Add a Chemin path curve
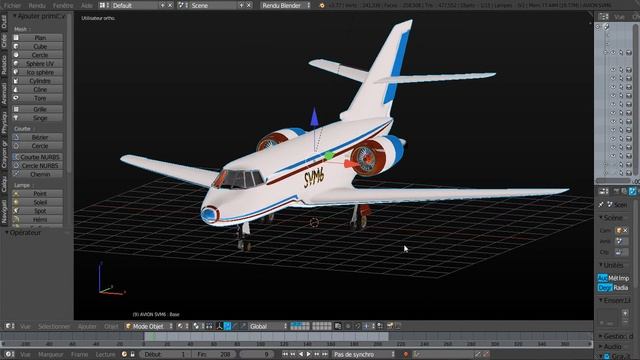Viewport: 640px width, 360px height. [38, 174]
